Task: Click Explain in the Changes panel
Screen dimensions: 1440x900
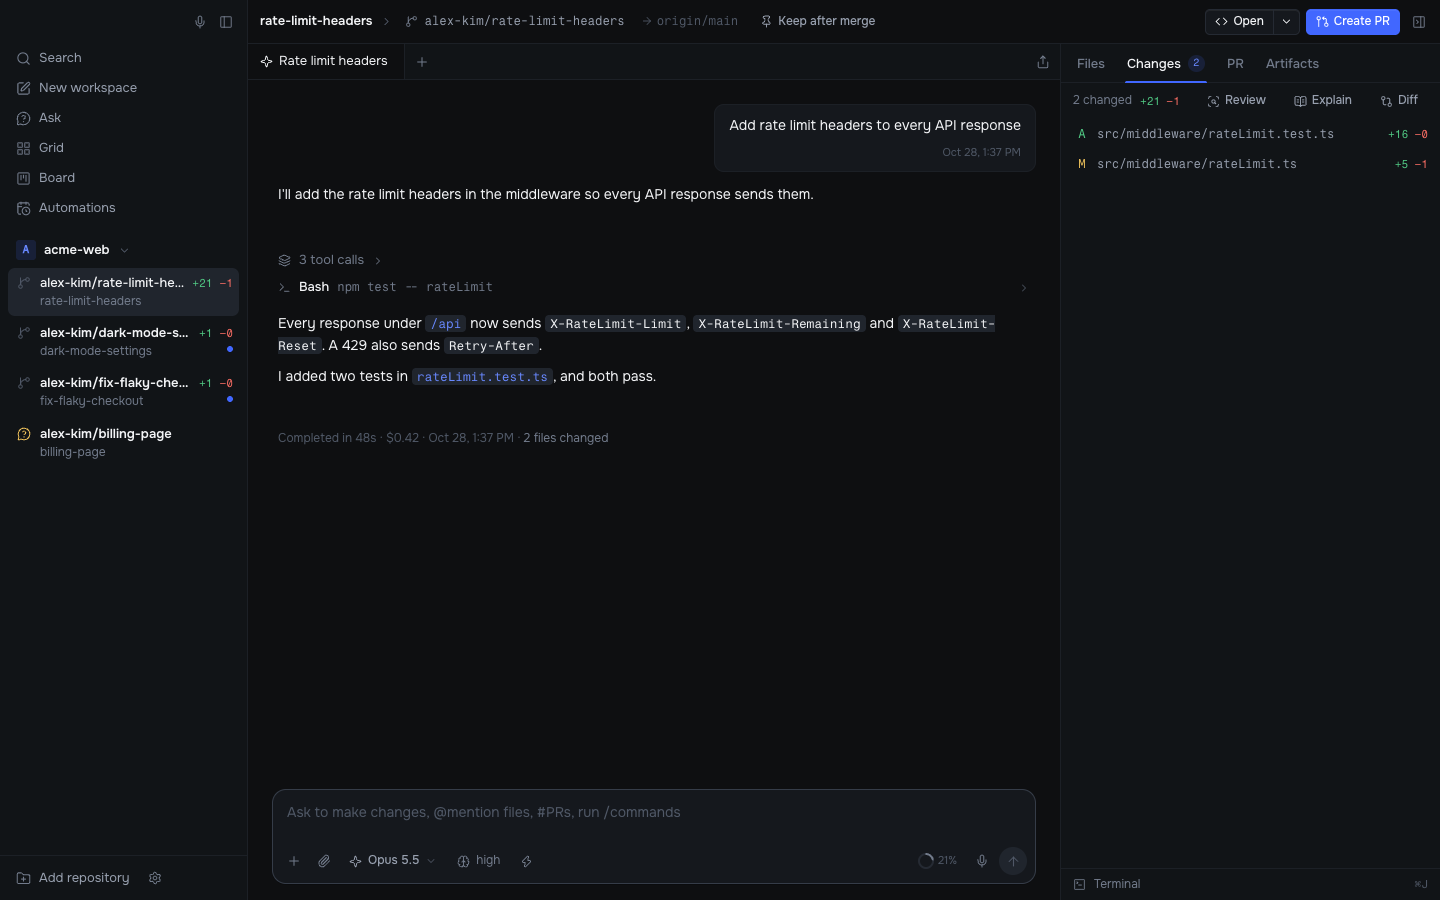Action: (1323, 100)
